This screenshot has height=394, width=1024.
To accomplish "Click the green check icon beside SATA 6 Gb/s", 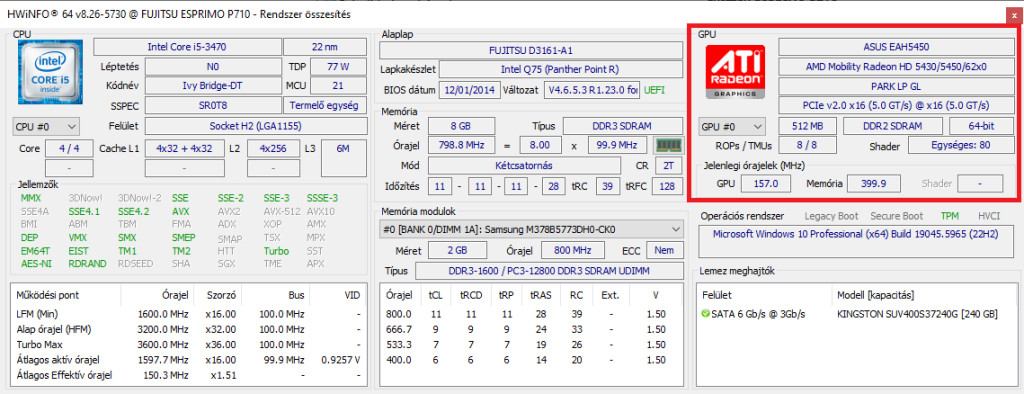I will 705,314.
